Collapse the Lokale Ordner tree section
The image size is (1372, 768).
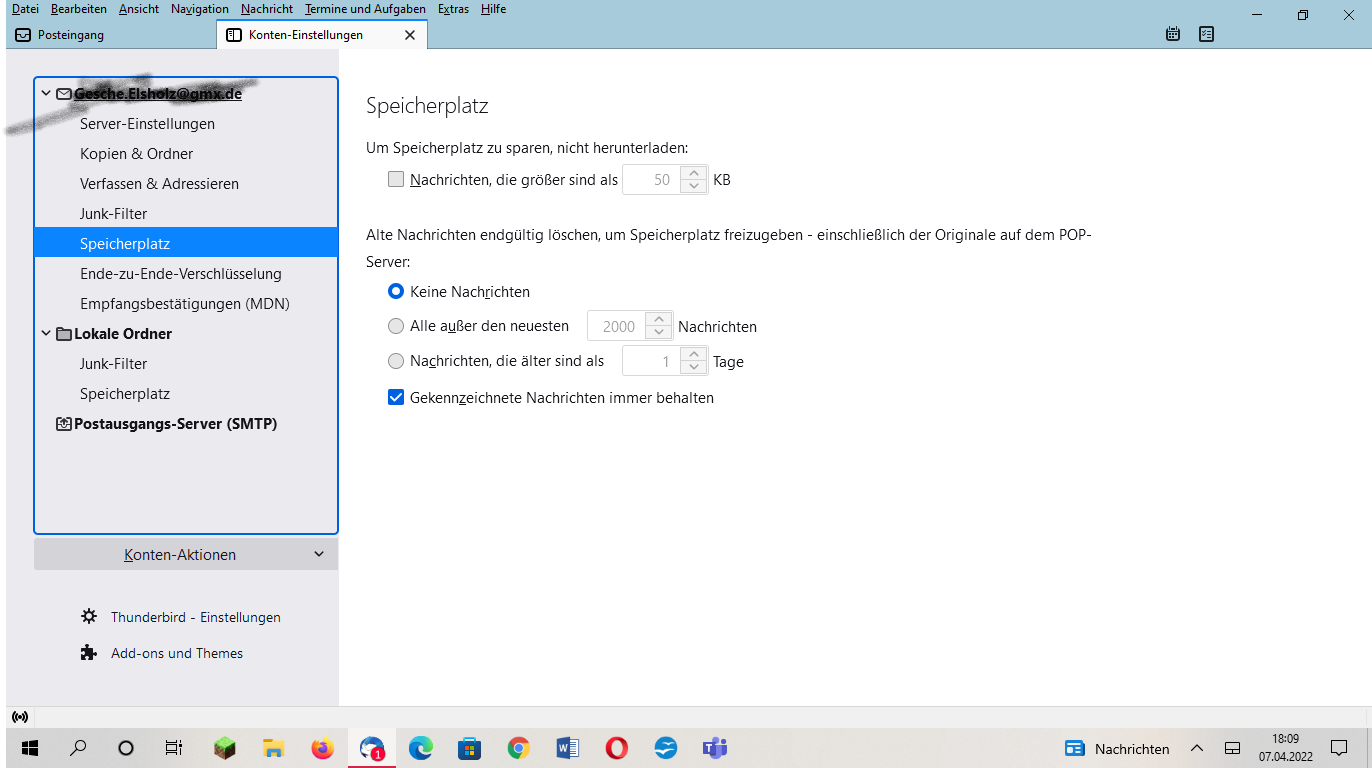46,334
